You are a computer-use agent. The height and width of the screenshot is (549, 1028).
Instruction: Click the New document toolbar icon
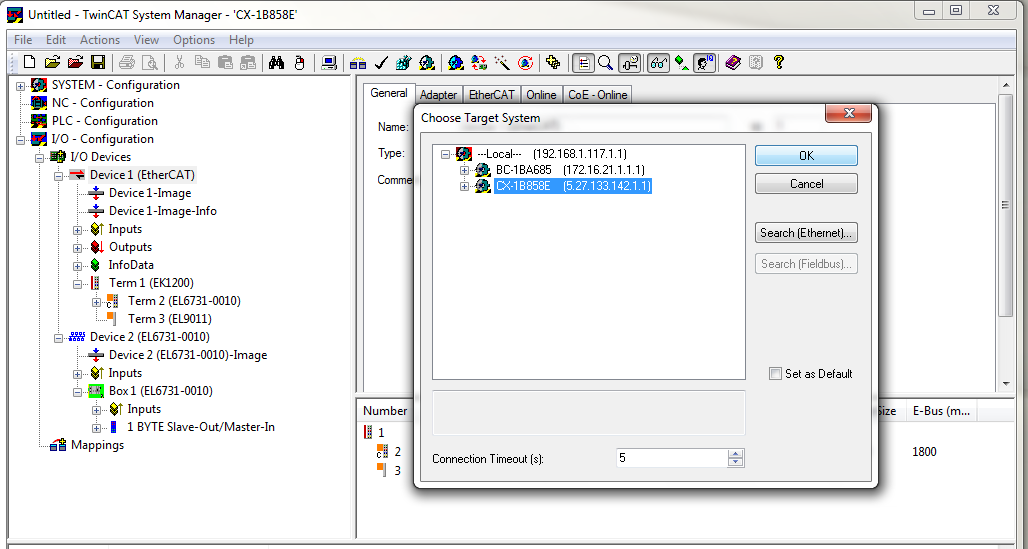[30, 62]
